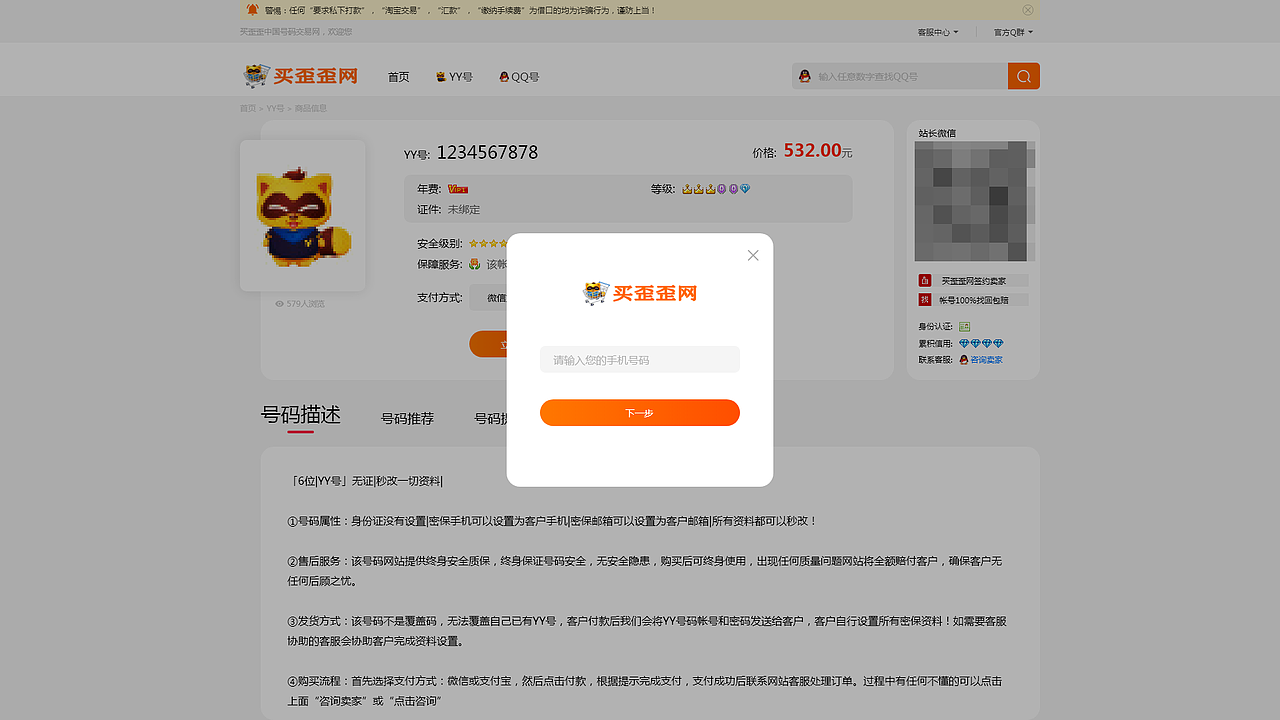1280x720 pixels.
Task: Click the 站长微信 heading
Action: click(937, 133)
